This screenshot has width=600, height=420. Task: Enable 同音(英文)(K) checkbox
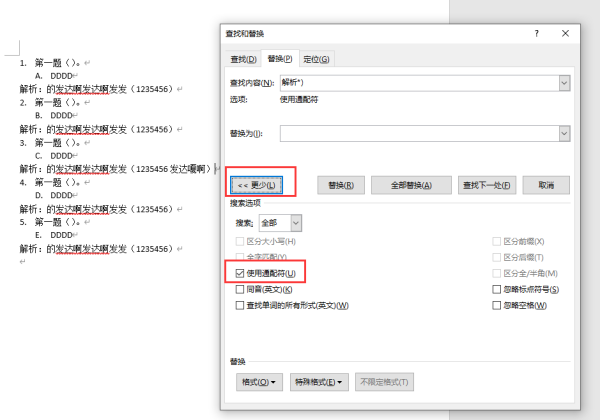point(240,289)
